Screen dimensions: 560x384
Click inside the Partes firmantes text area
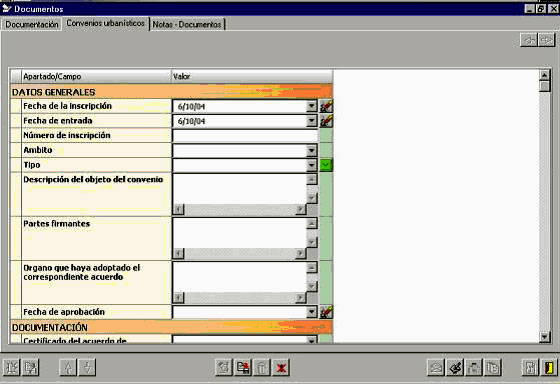(x=239, y=233)
